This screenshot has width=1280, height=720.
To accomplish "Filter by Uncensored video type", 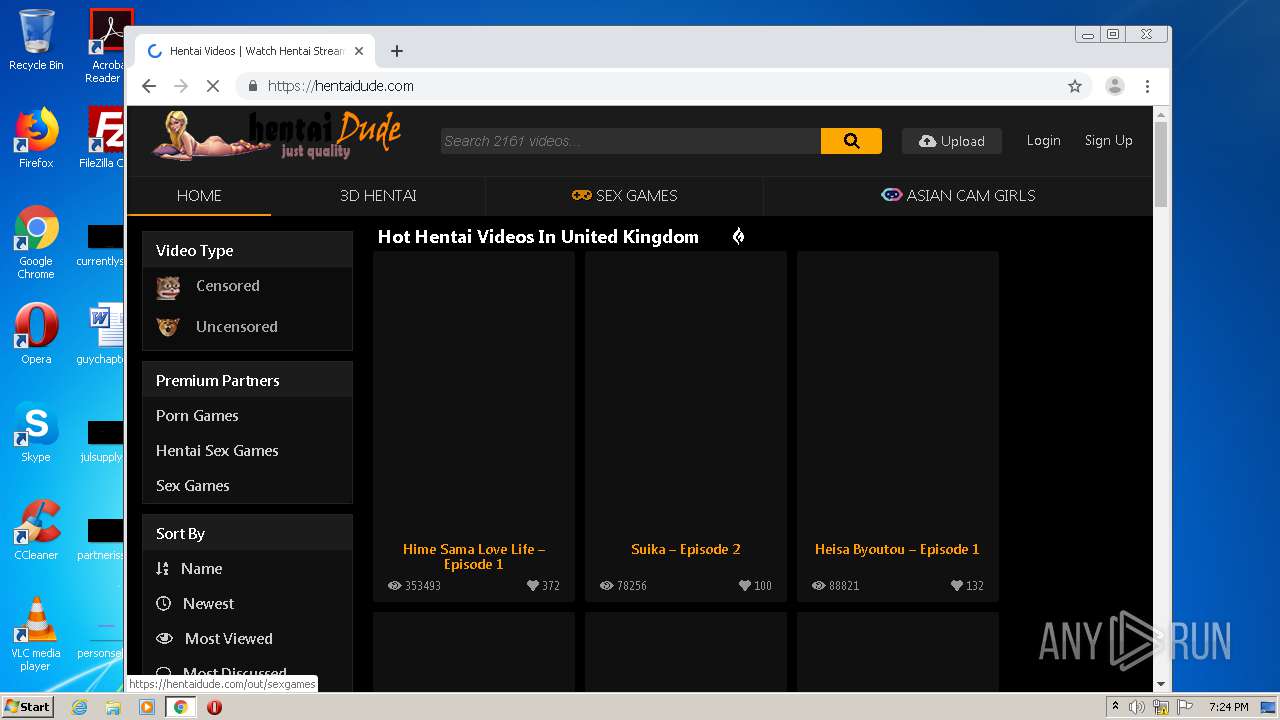I will [236, 327].
